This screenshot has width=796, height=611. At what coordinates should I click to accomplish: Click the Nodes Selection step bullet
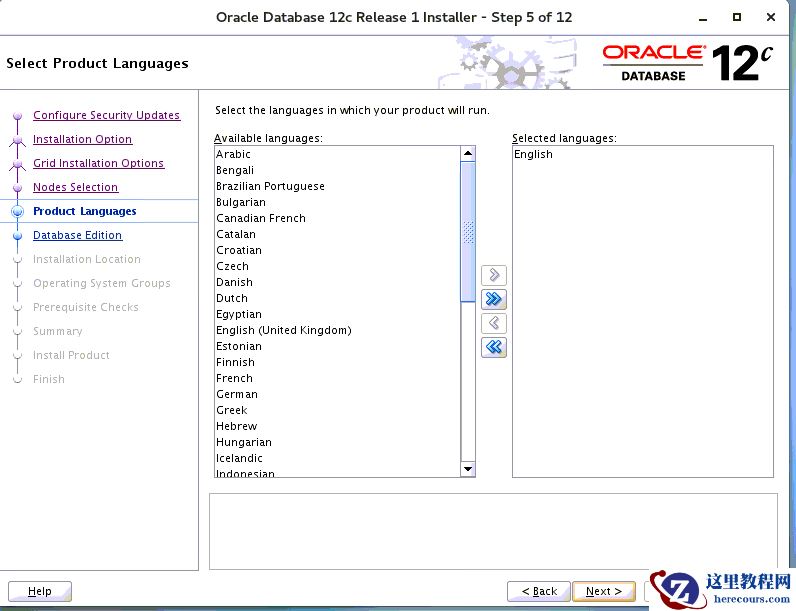tap(18, 188)
